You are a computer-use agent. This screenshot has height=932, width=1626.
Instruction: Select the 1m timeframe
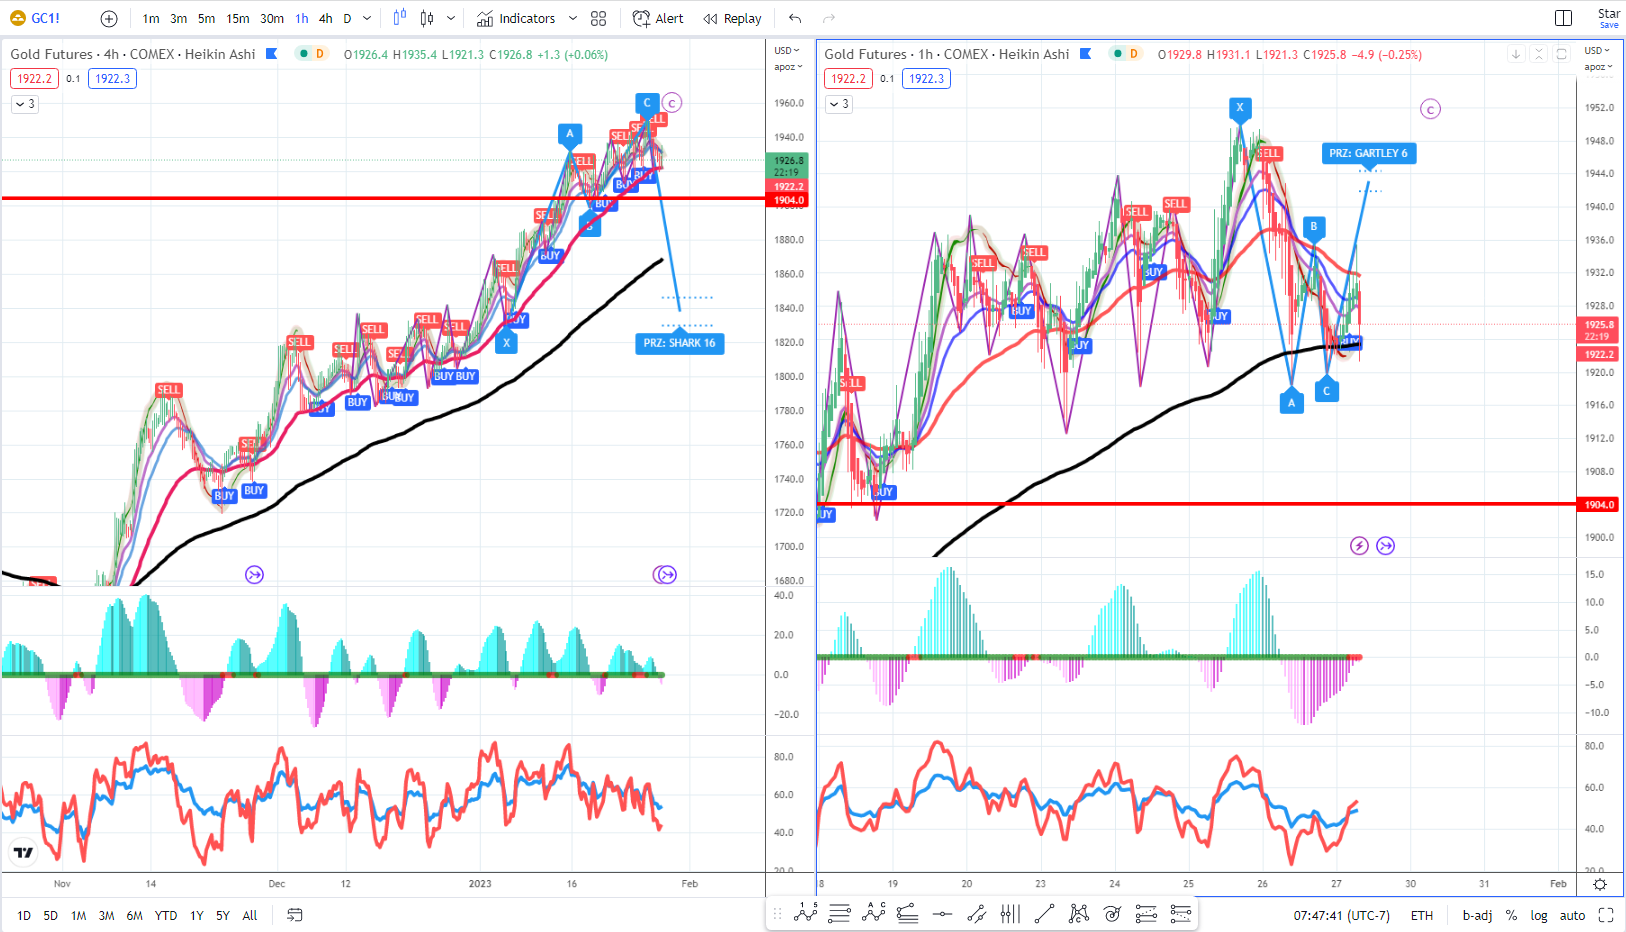point(151,18)
